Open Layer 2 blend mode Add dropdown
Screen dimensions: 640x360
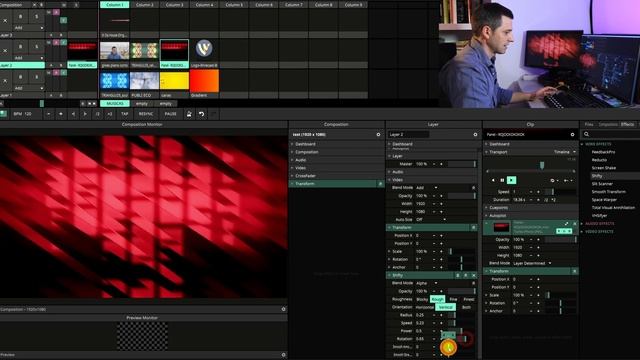point(29,58)
